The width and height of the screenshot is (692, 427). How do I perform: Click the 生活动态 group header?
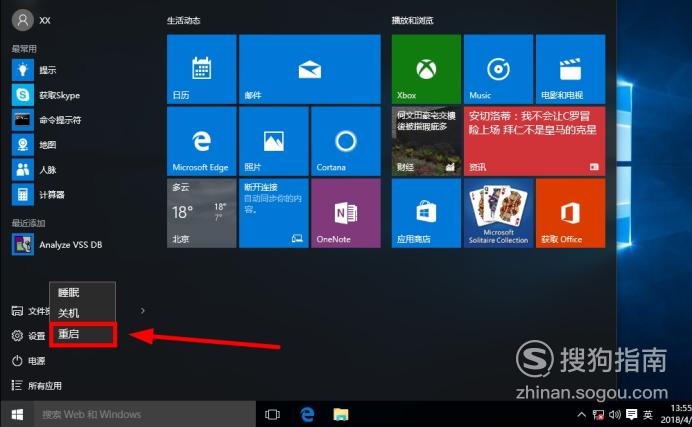pyautogui.click(x=184, y=20)
